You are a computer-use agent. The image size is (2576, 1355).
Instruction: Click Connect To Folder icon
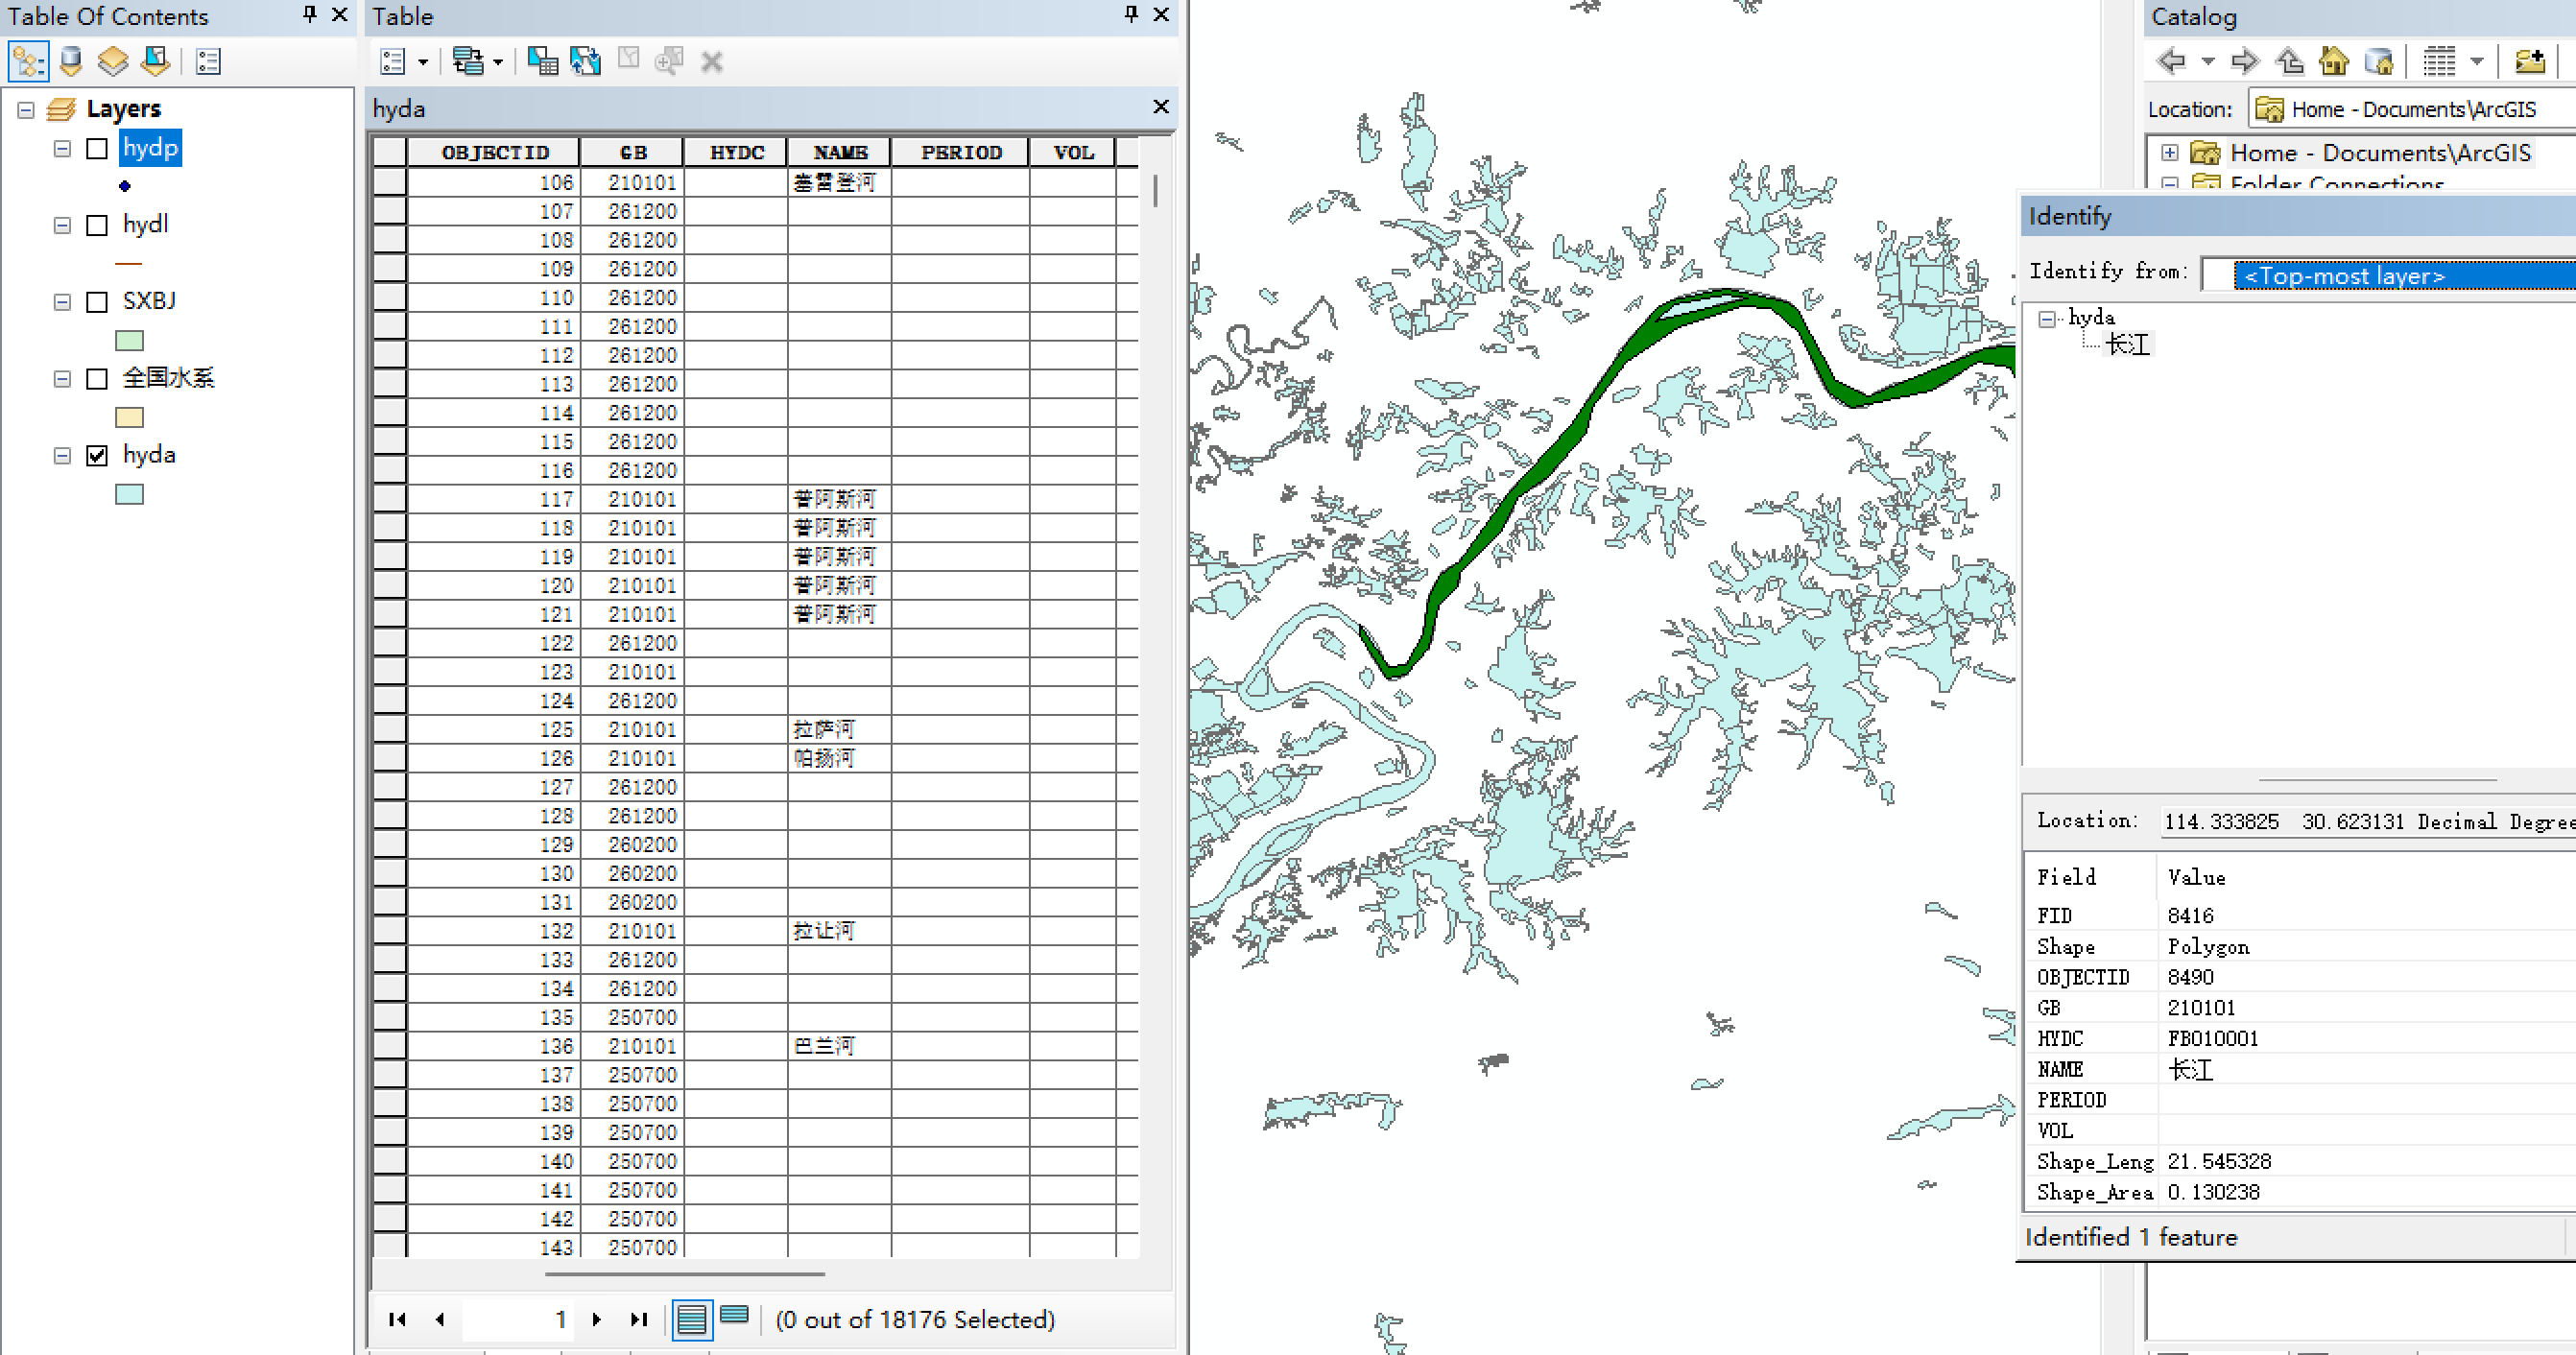[2529, 62]
